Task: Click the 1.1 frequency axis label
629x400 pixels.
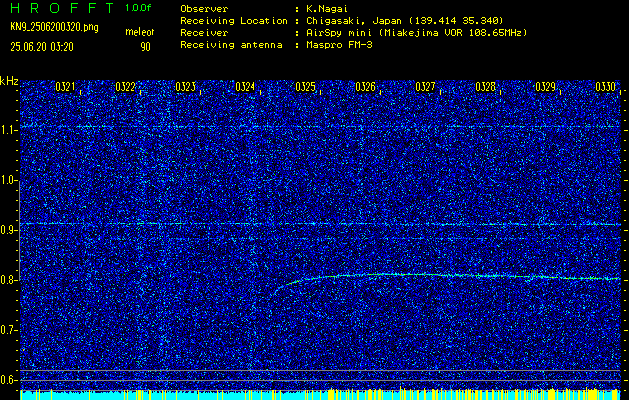Action: [x=8, y=130]
